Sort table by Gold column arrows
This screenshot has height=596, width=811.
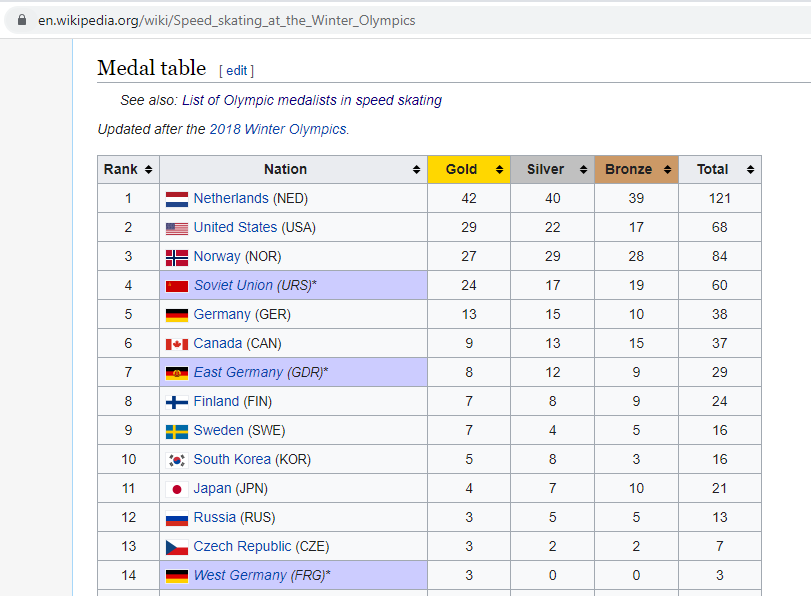click(499, 170)
